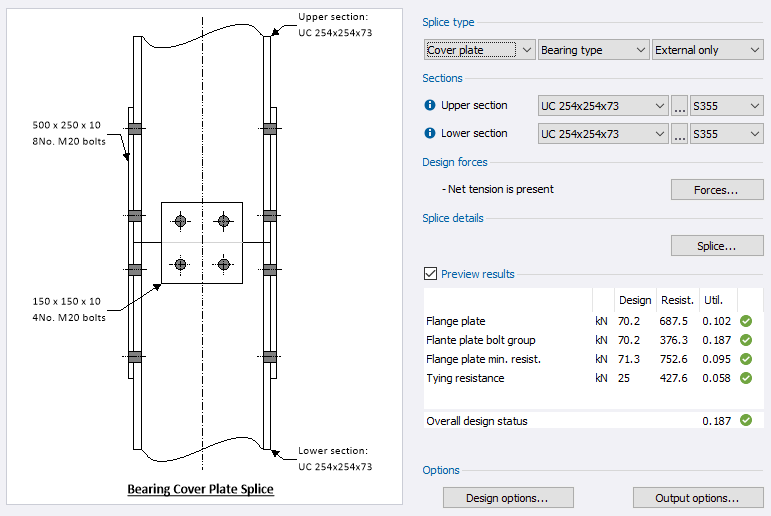Click the Upper section browse (...) button
The image size is (771, 516).
tap(680, 106)
